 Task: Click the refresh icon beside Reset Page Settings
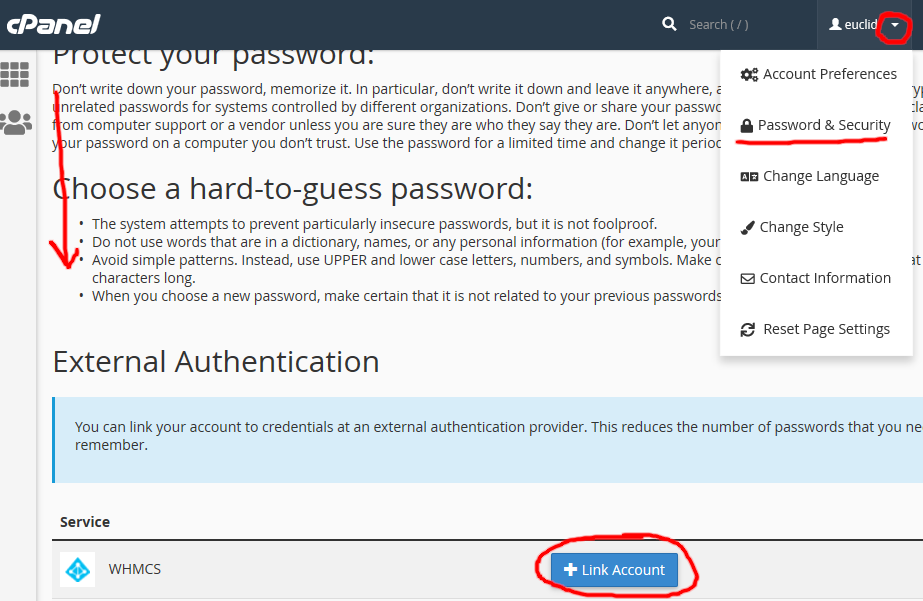click(x=748, y=328)
